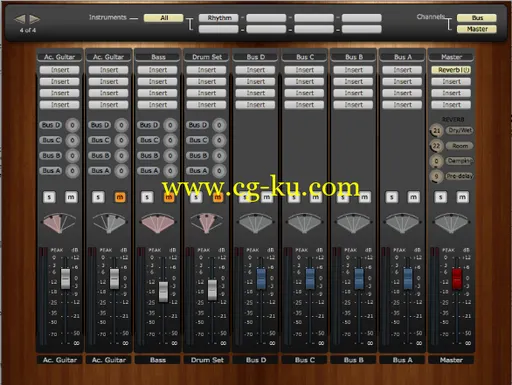This screenshot has height=385, width=512.
Task: Click Bus C send knob on first Ac. Guitar
Action: (x=72, y=140)
